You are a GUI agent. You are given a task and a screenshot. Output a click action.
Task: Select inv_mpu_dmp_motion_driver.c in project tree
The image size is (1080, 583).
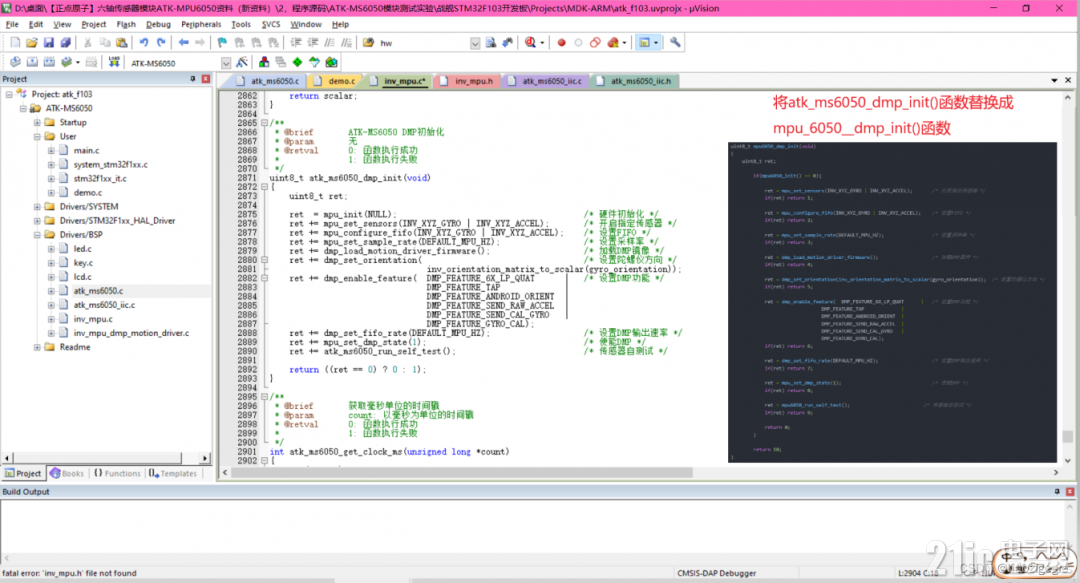pos(131,333)
